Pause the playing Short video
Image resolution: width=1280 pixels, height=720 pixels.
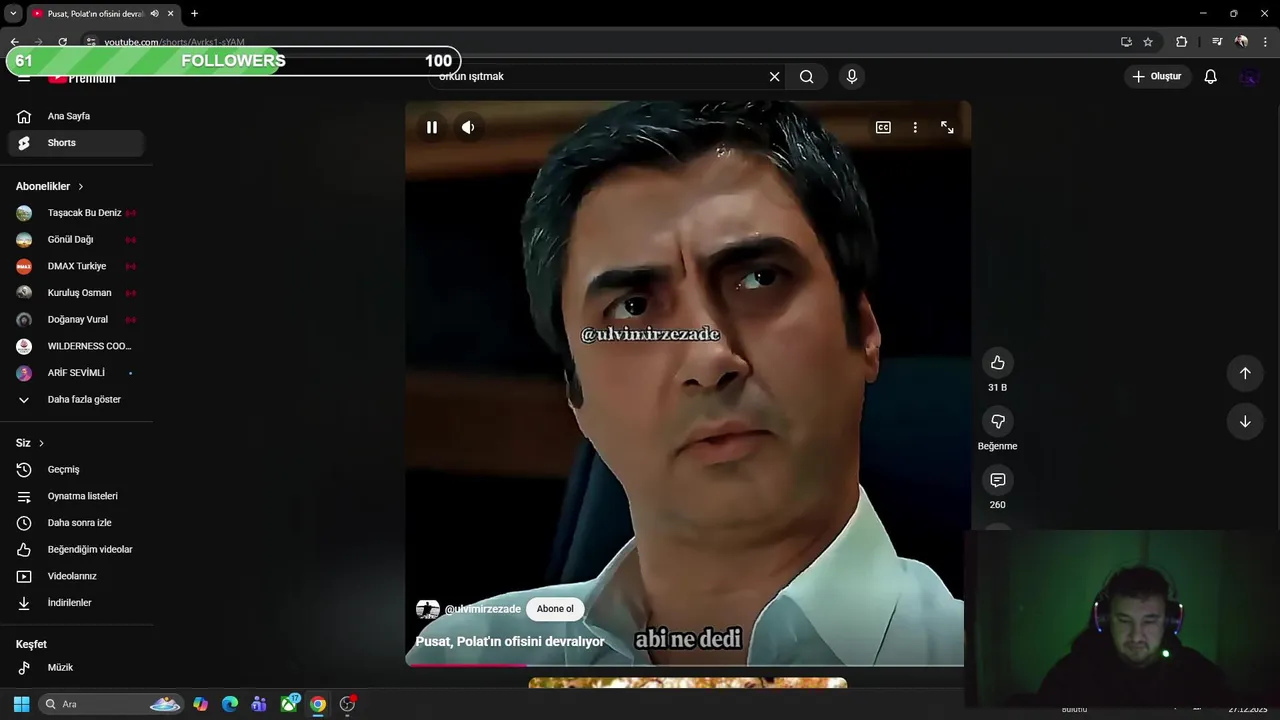point(432,127)
